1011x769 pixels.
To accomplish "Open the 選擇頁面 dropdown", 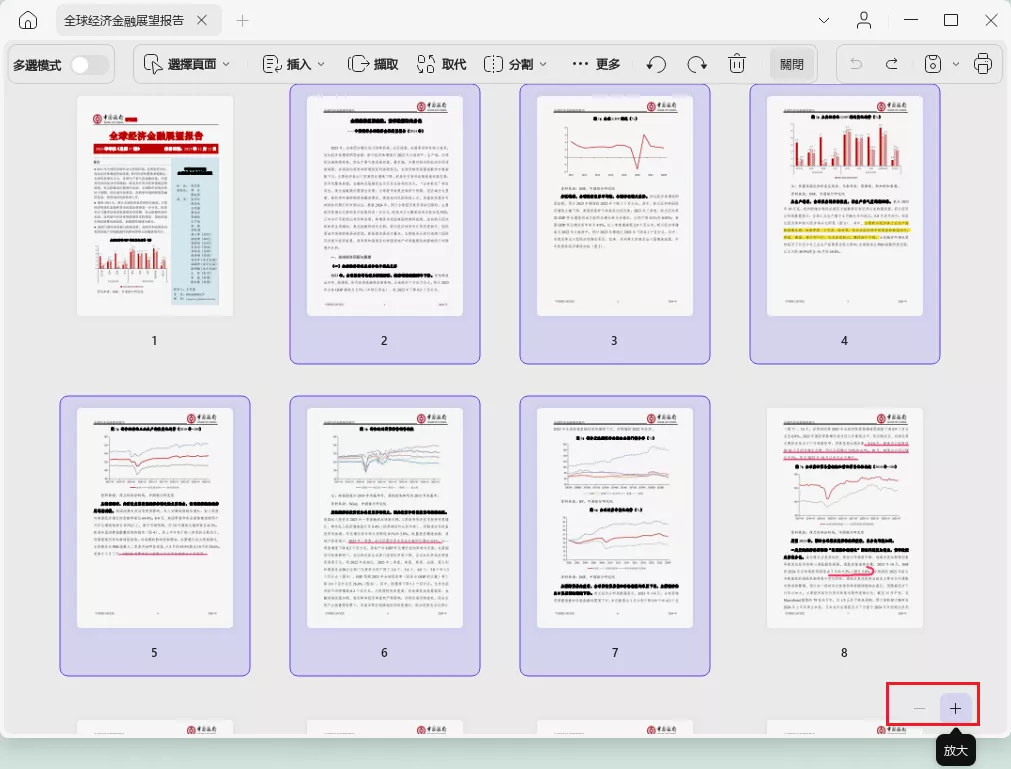I will pos(186,64).
